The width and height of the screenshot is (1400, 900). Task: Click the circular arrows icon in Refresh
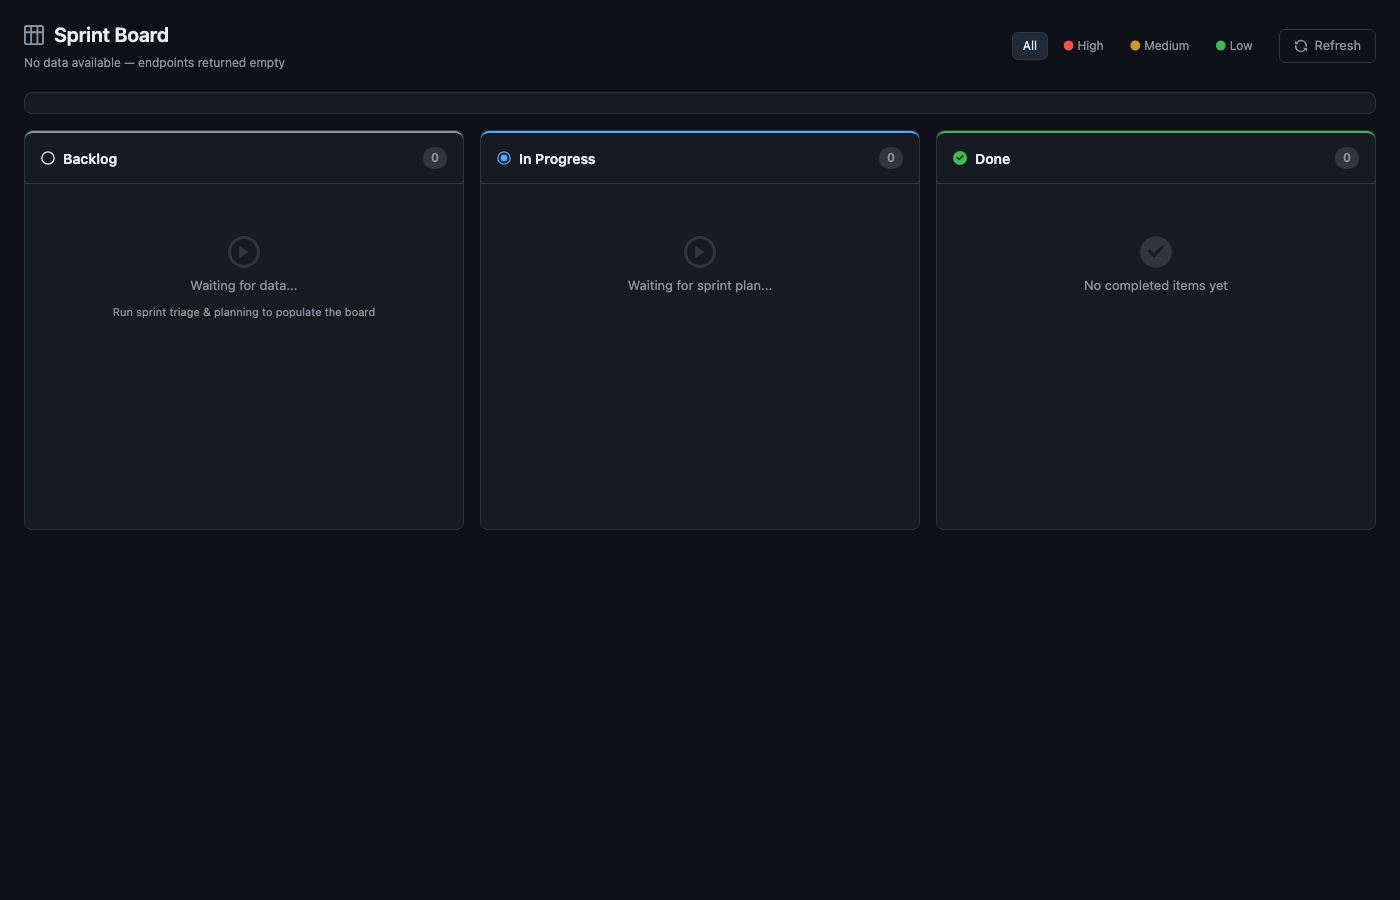click(1301, 46)
